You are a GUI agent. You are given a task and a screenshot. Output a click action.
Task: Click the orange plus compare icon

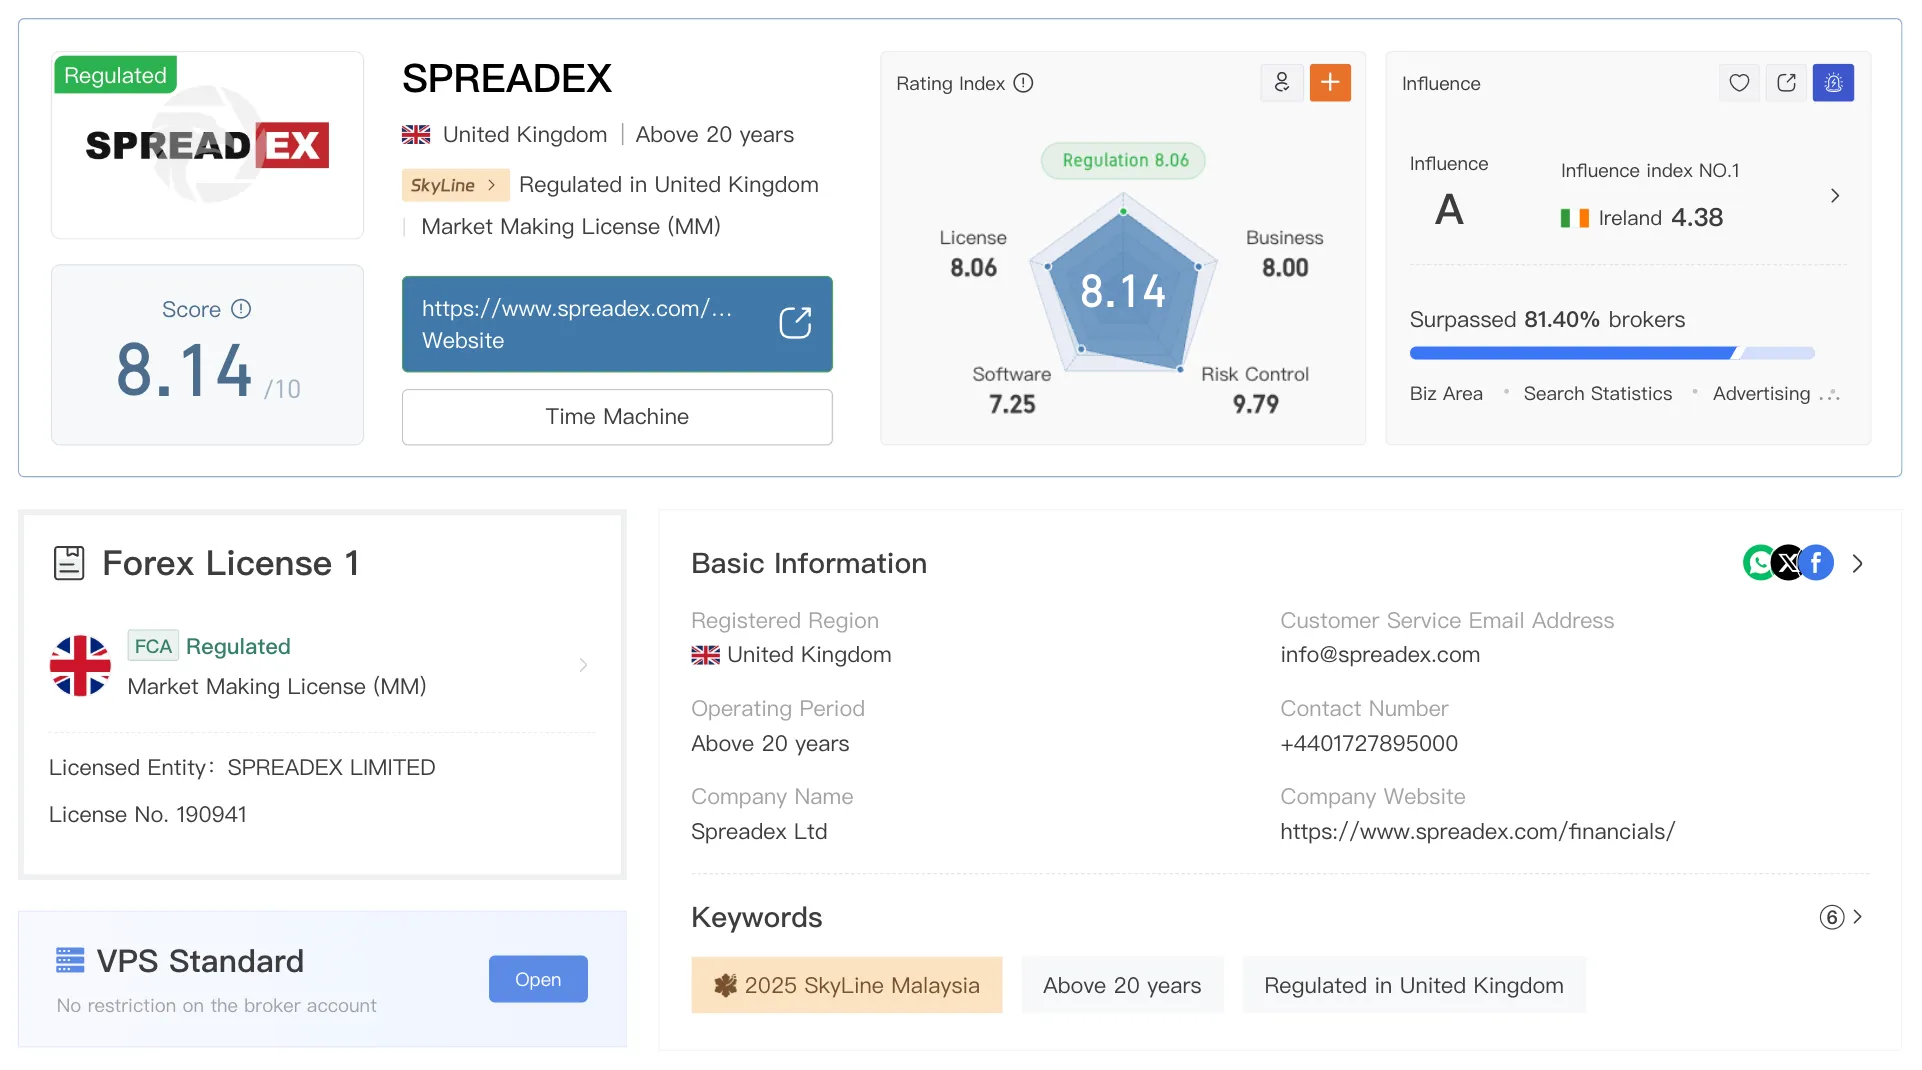pos(1330,83)
